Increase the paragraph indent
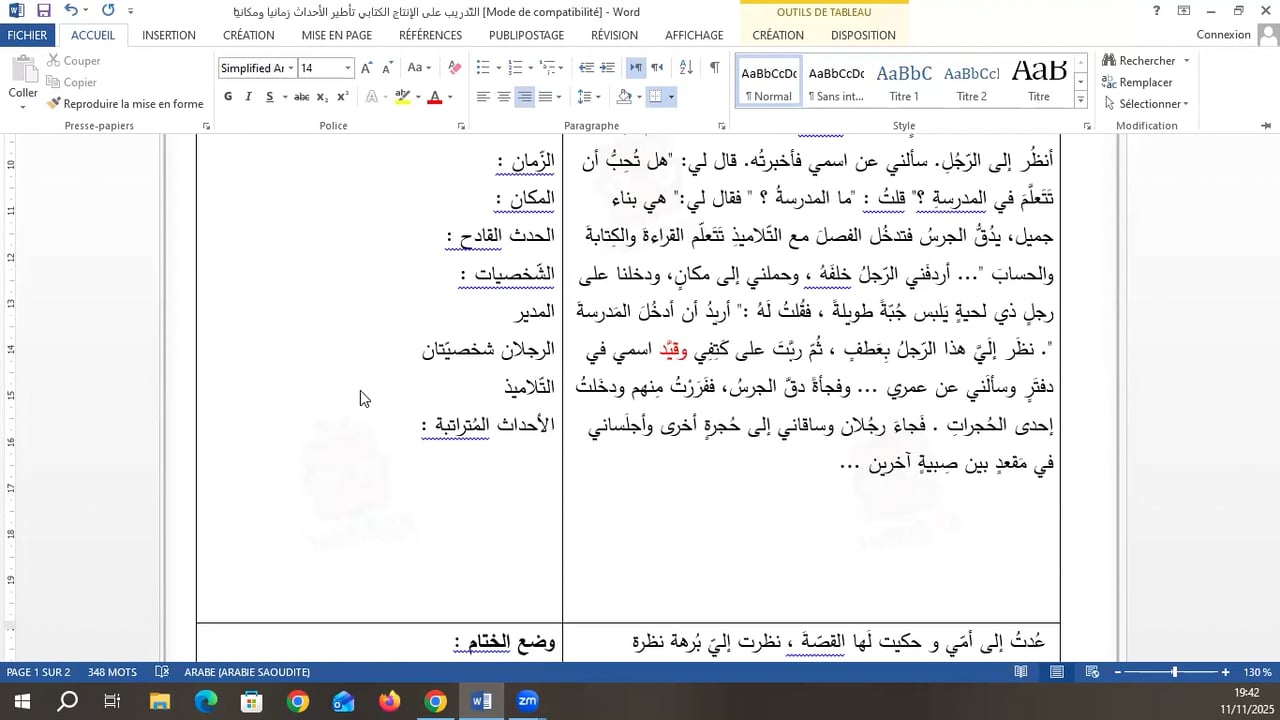 click(x=608, y=68)
